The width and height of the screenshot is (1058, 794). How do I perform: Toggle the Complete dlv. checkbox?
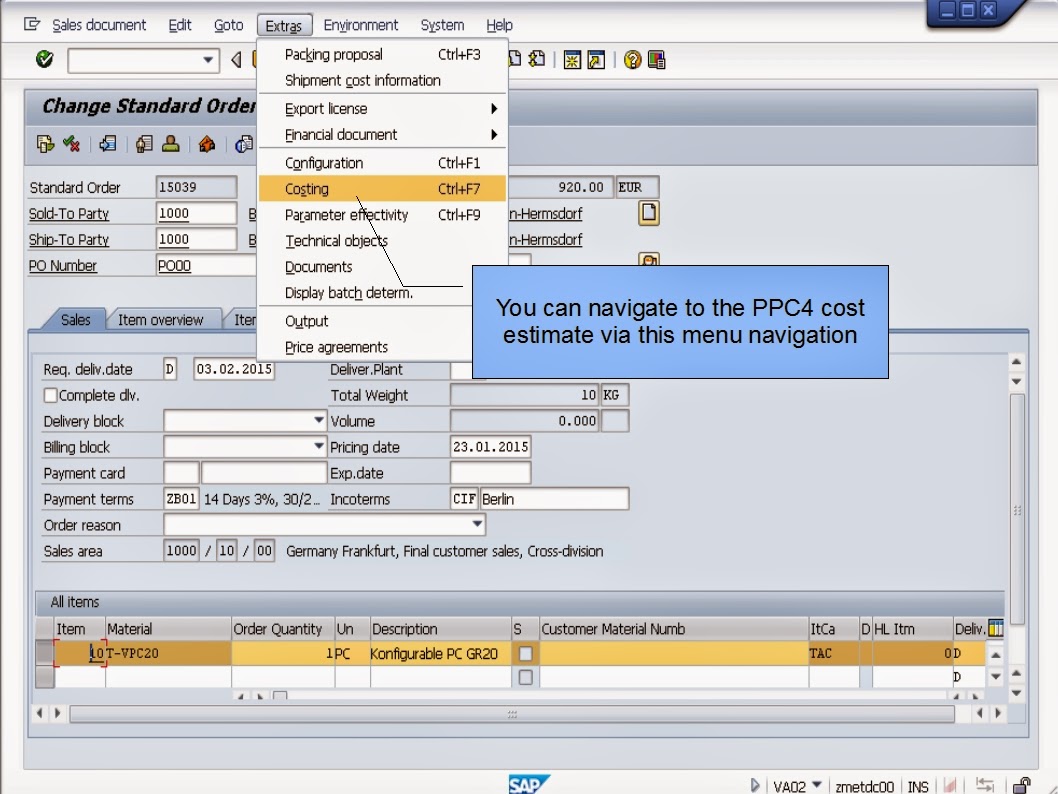51,395
